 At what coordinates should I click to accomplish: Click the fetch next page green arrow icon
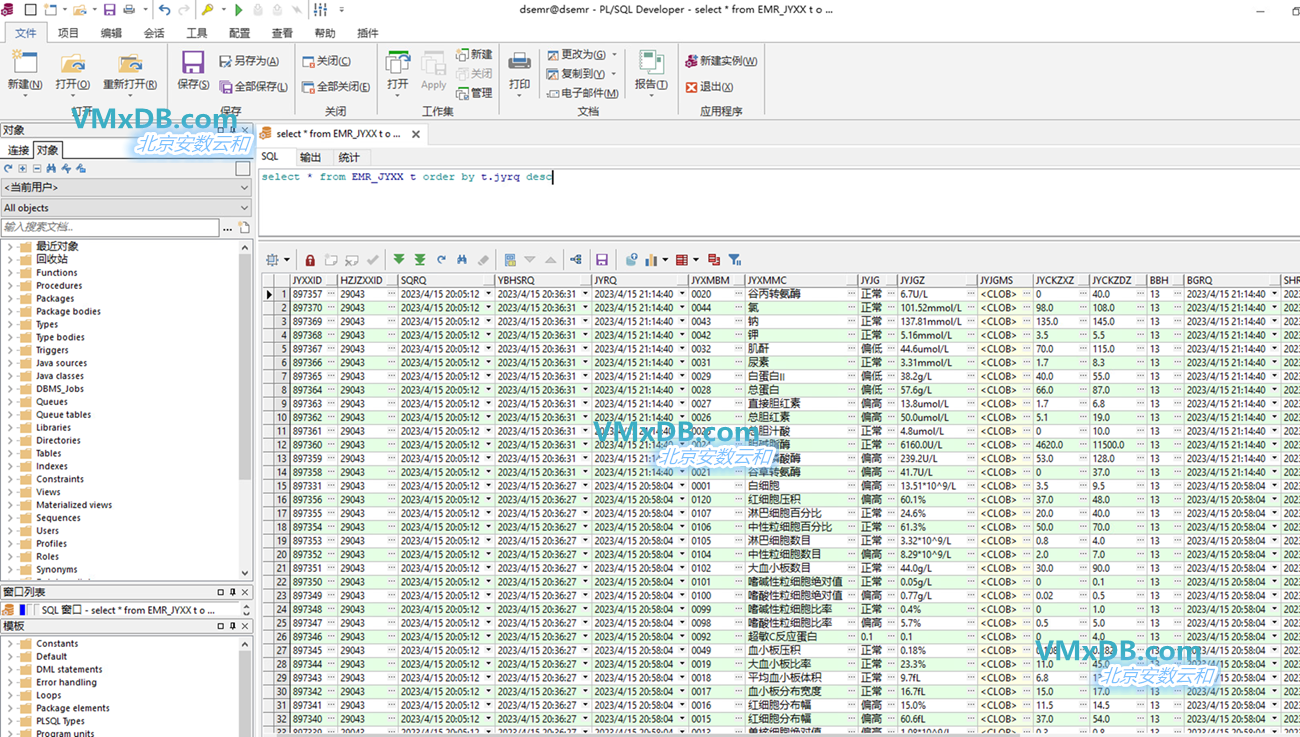click(399, 260)
